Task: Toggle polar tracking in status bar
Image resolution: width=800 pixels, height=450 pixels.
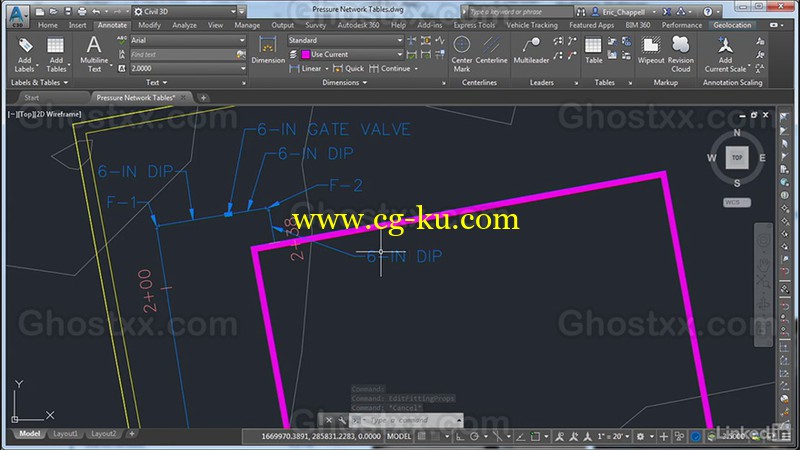Action: point(474,436)
